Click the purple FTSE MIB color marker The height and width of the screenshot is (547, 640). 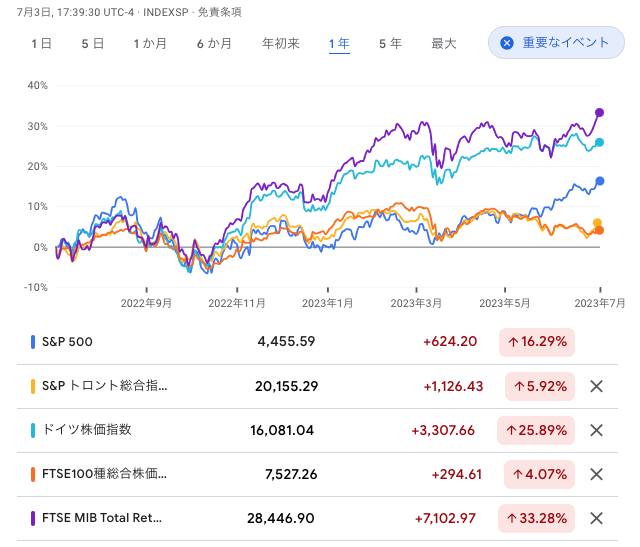(x=33, y=518)
